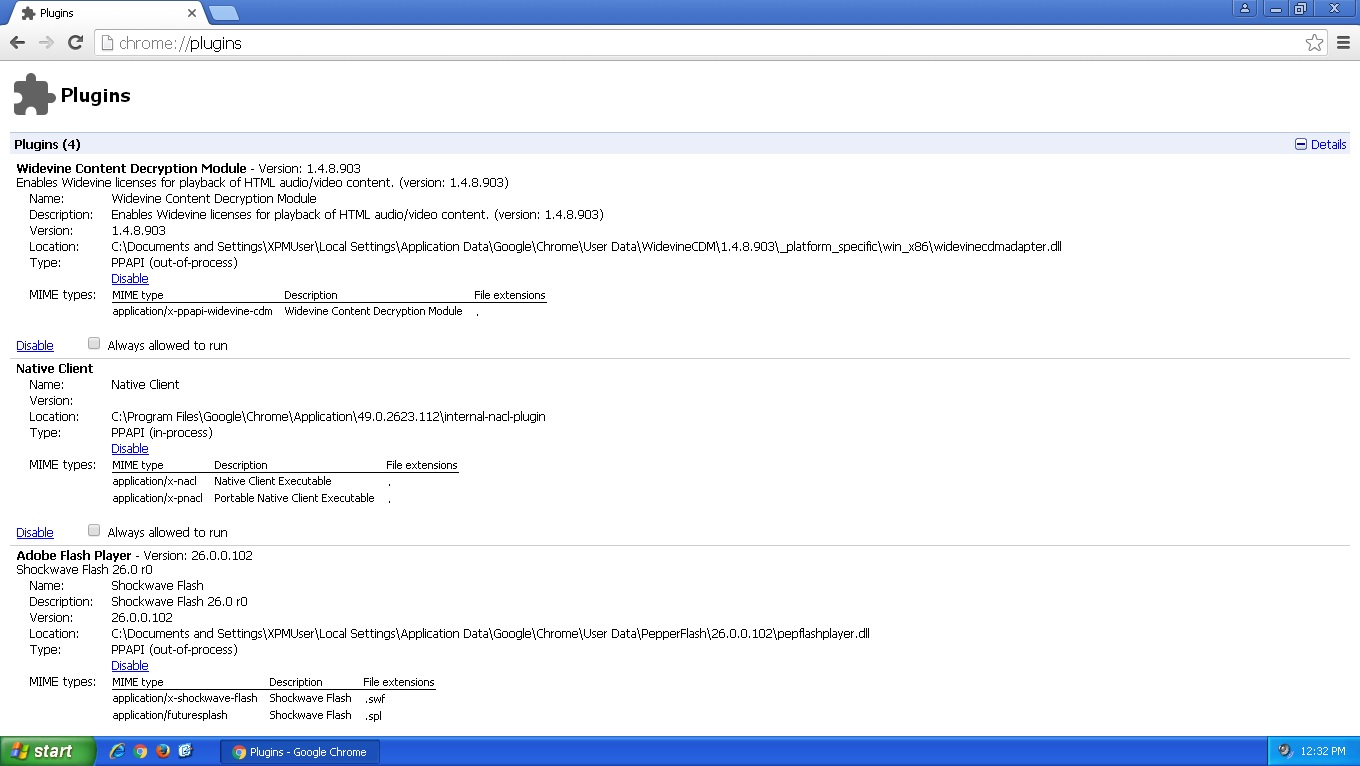Open a new tab with the new-tab button

223,13
